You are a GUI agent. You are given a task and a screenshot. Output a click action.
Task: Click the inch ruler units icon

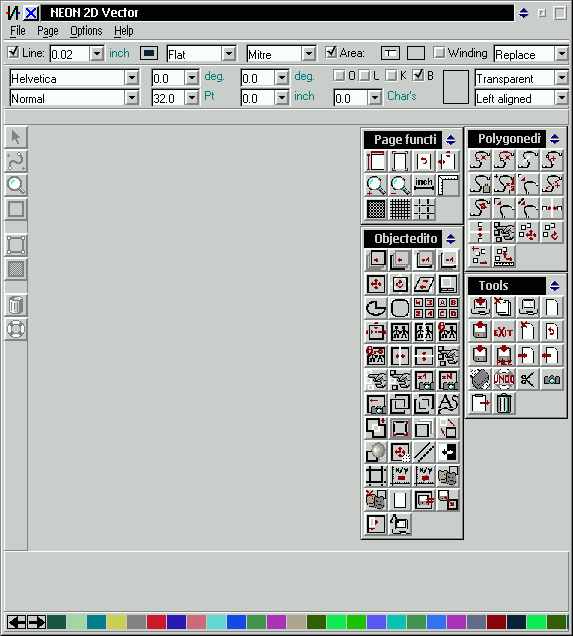click(x=424, y=185)
